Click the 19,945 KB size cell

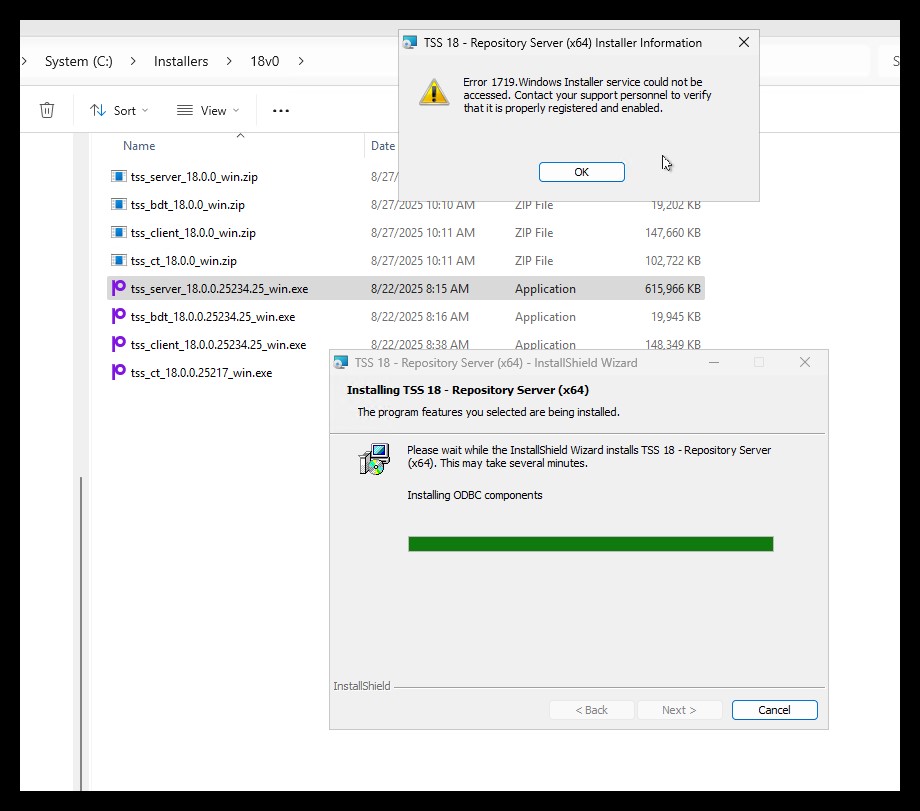(675, 317)
